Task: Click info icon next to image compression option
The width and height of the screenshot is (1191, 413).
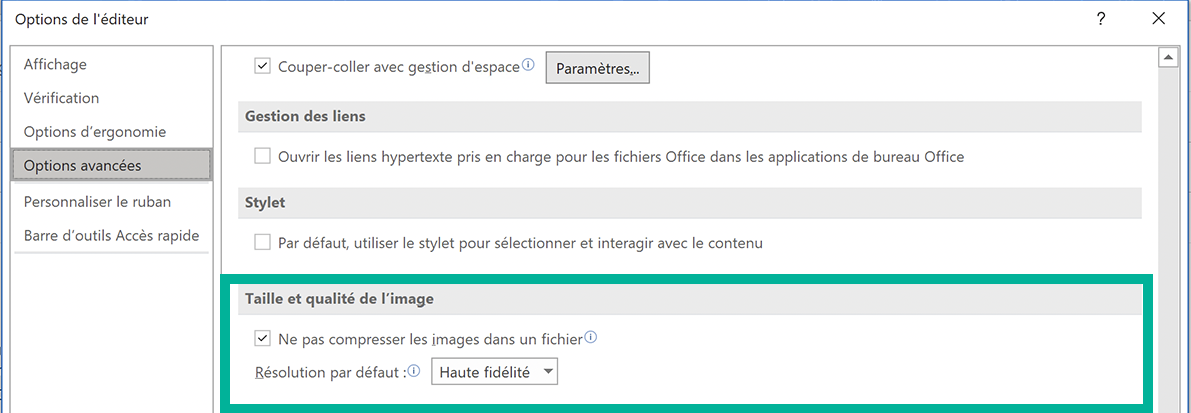Action: click(590, 338)
